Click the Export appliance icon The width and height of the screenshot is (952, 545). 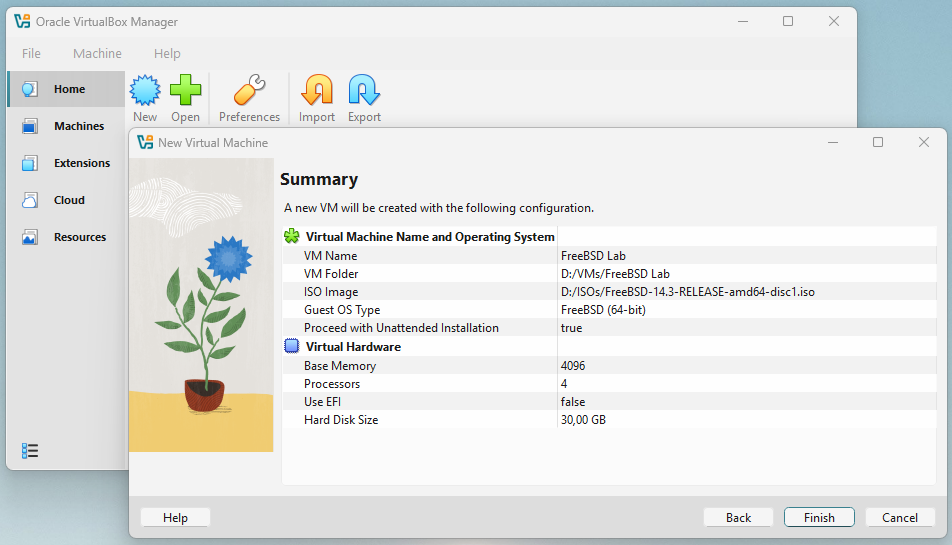tap(364, 90)
